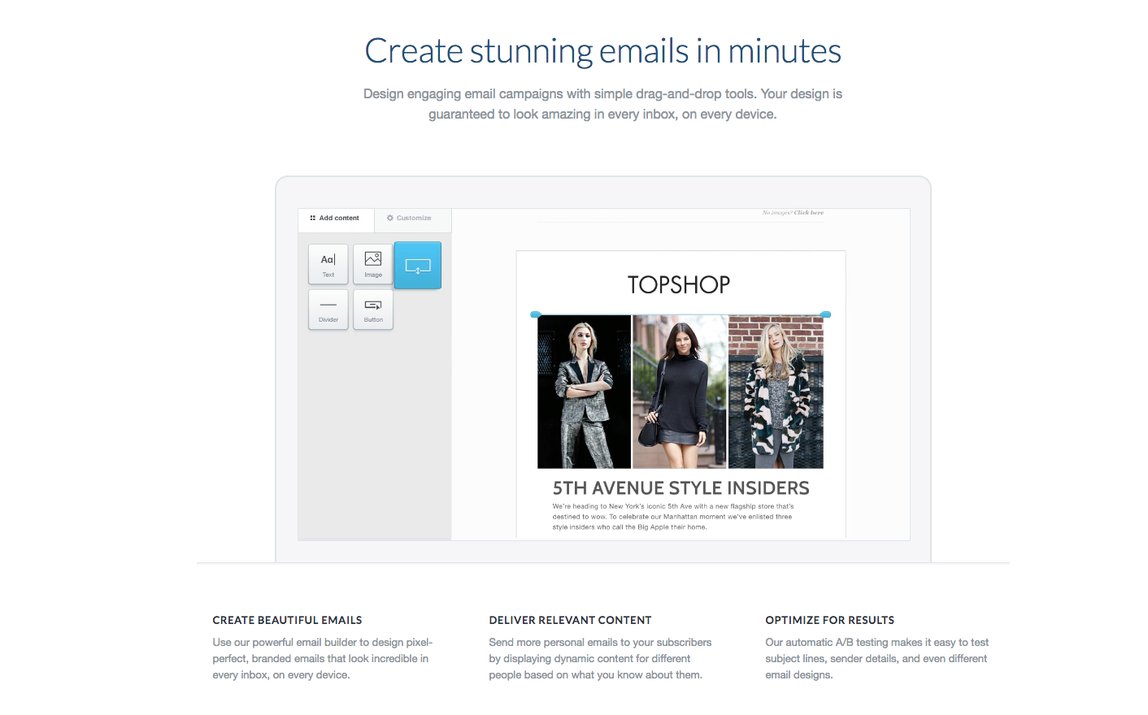This screenshot has height=715, width=1148.
Task: Click the left blue drop-indicator handle
Action: coord(536,314)
